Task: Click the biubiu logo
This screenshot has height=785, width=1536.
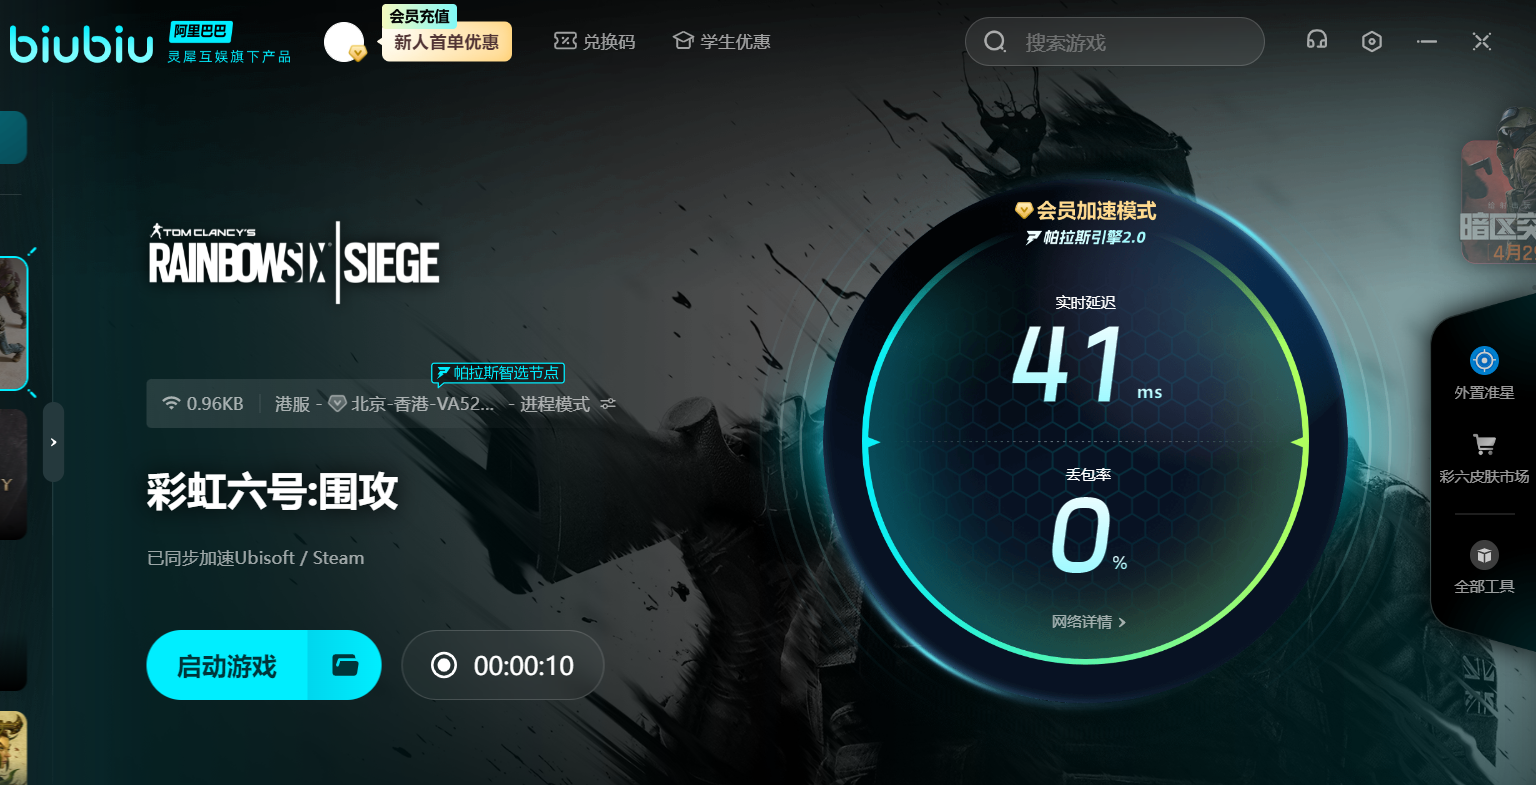Action: 82,45
